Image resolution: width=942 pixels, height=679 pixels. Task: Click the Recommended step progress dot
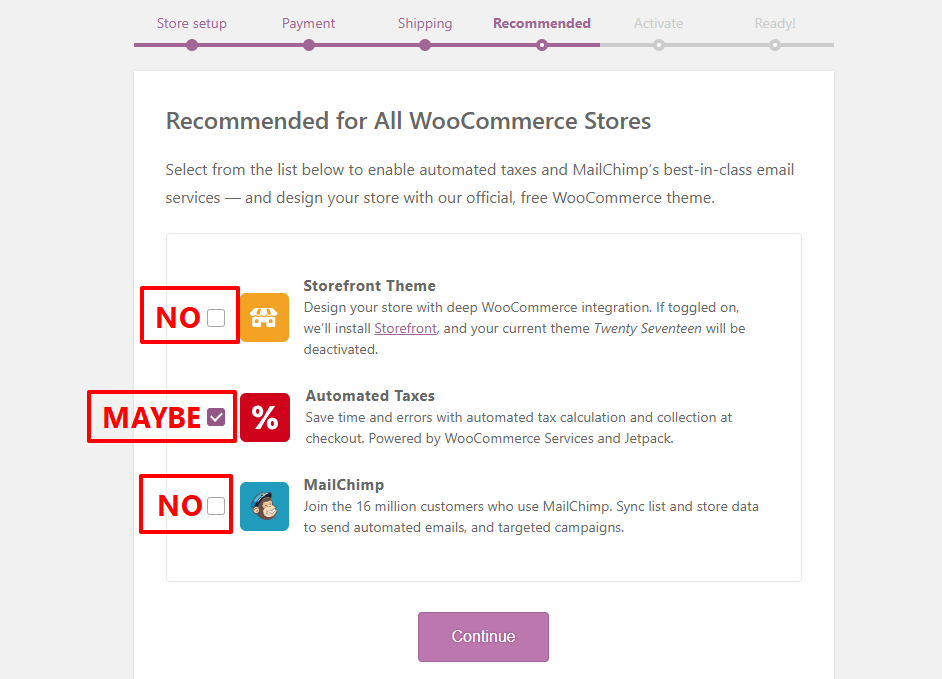point(542,45)
